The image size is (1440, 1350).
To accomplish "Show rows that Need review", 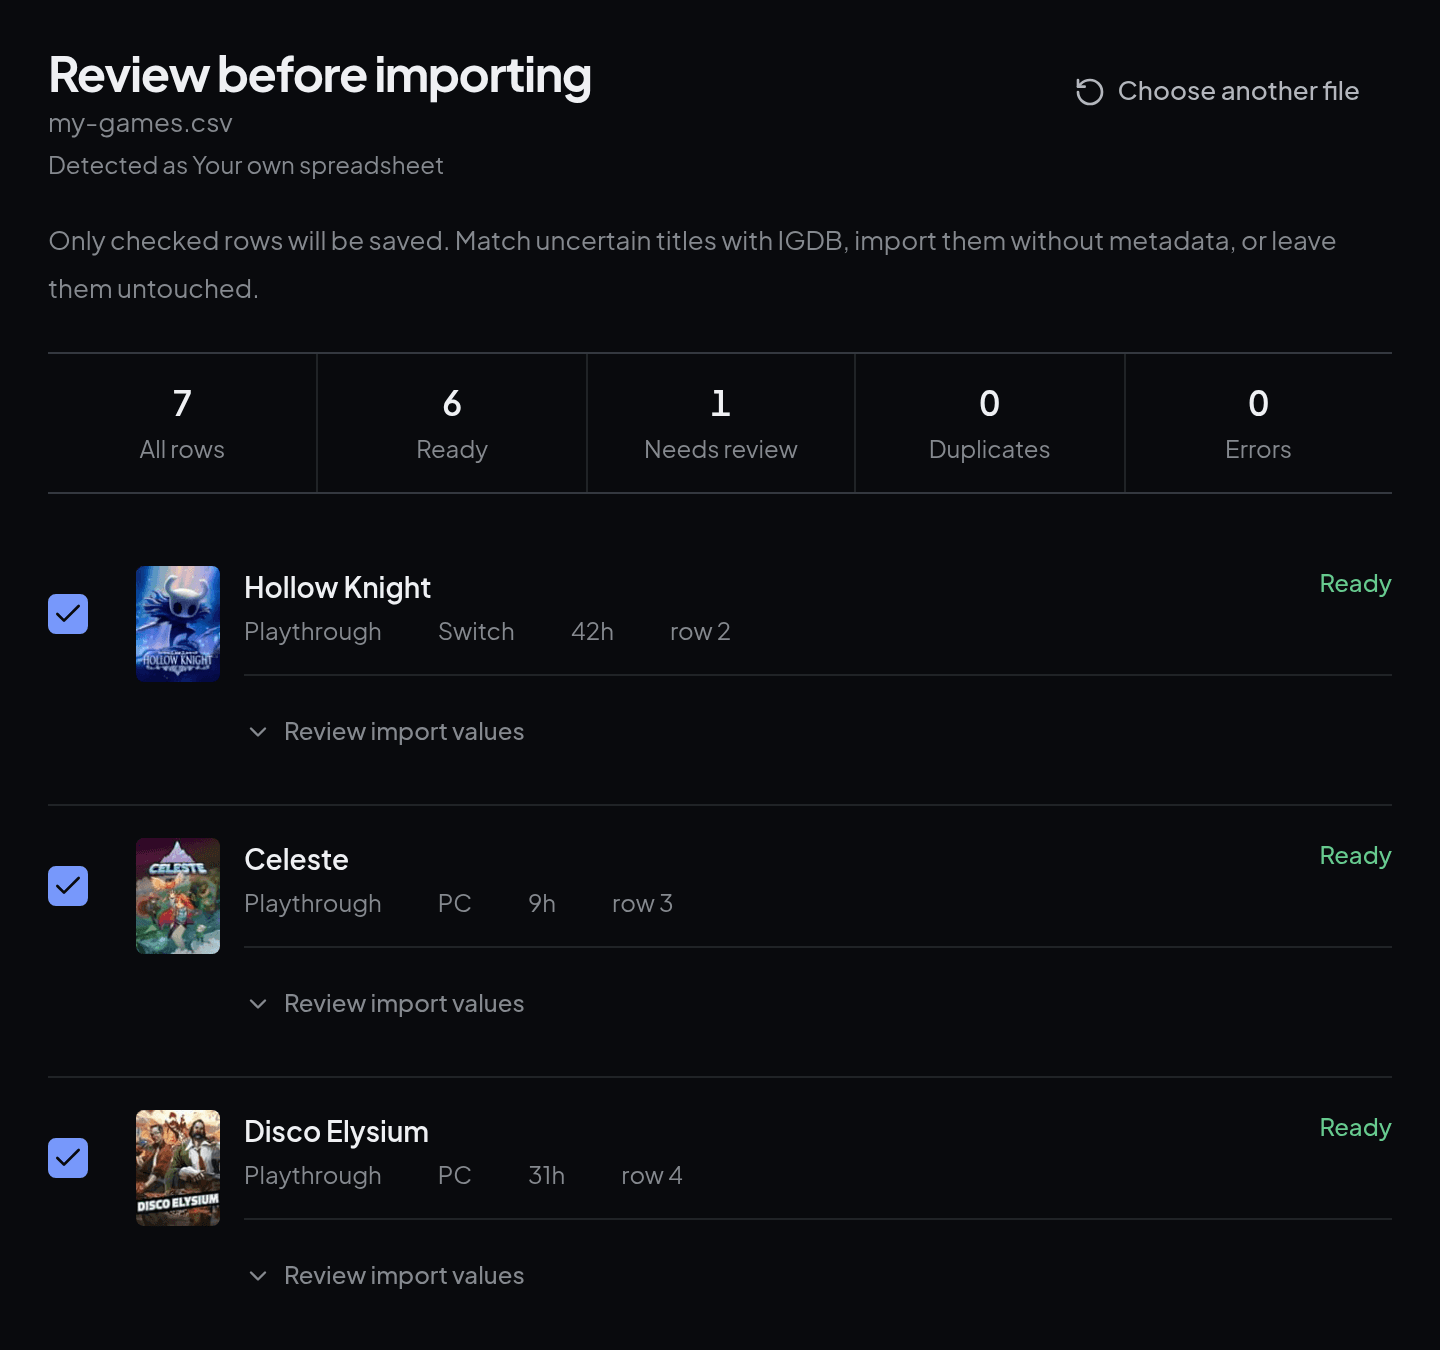I will pyautogui.click(x=721, y=423).
